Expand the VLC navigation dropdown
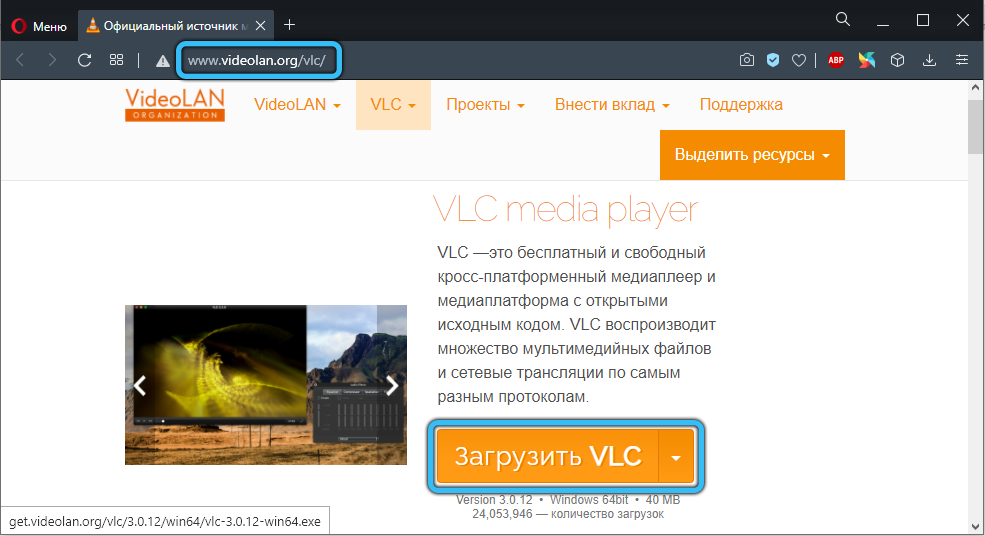985x536 pixels. pos(393,105)
